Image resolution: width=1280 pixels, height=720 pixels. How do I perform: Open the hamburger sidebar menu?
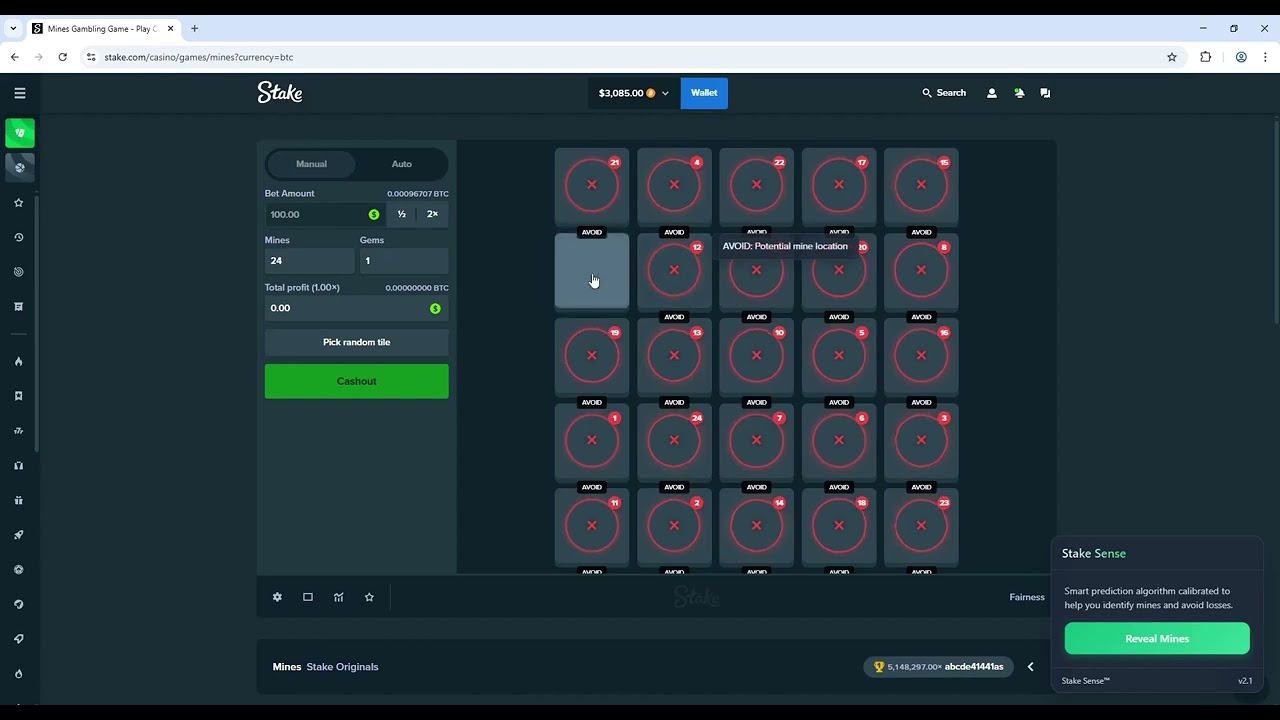[19, 93]
